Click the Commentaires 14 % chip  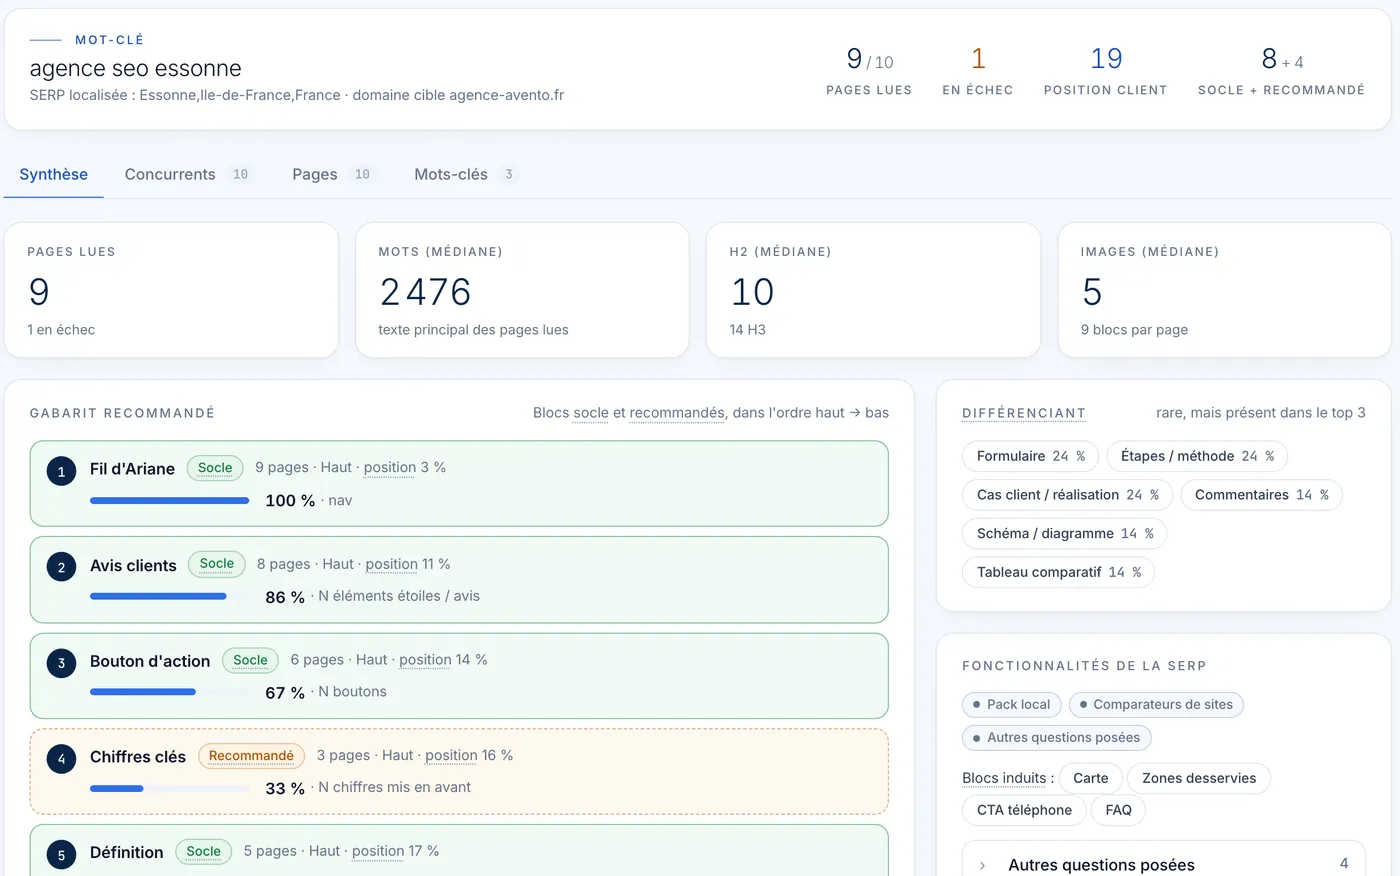1261,495
